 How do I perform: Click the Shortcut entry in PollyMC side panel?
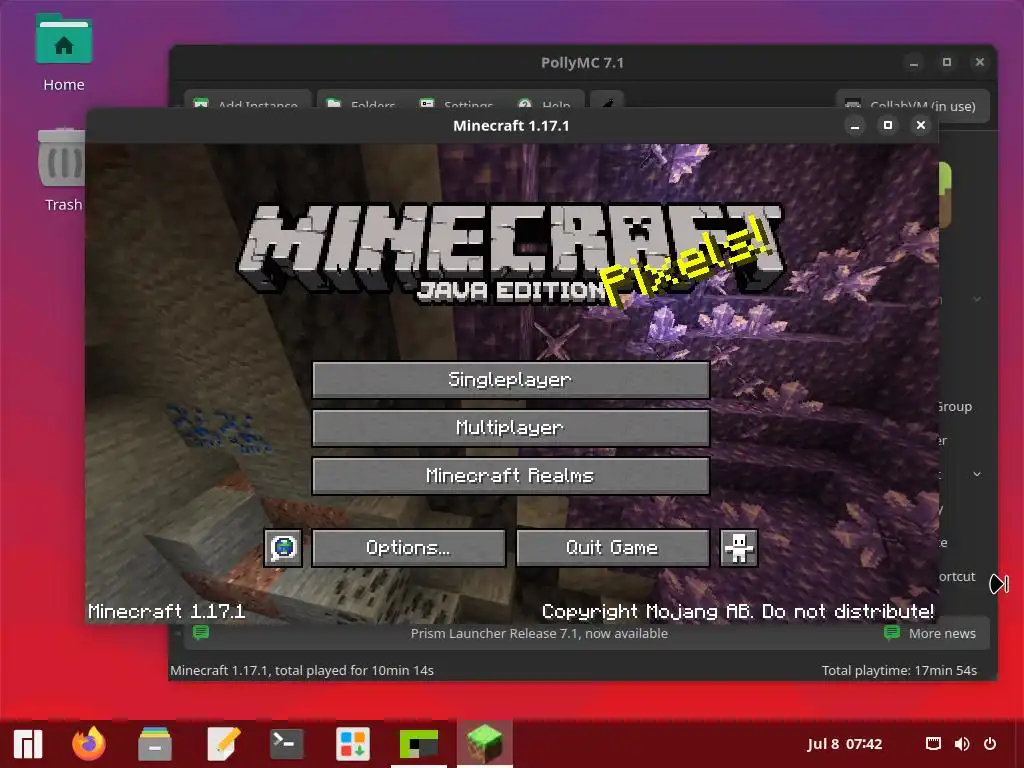click(x=957, y=577)
